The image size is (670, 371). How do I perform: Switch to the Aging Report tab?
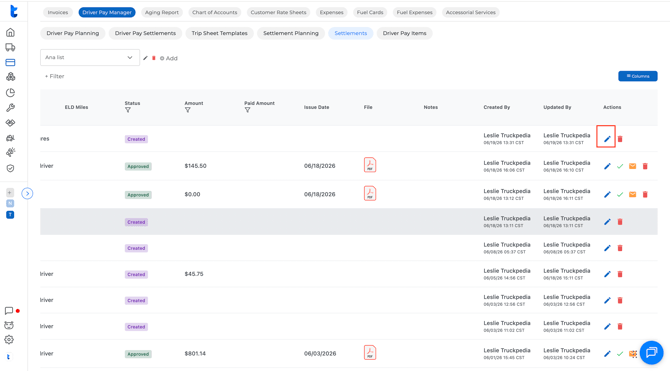point(162,12)
